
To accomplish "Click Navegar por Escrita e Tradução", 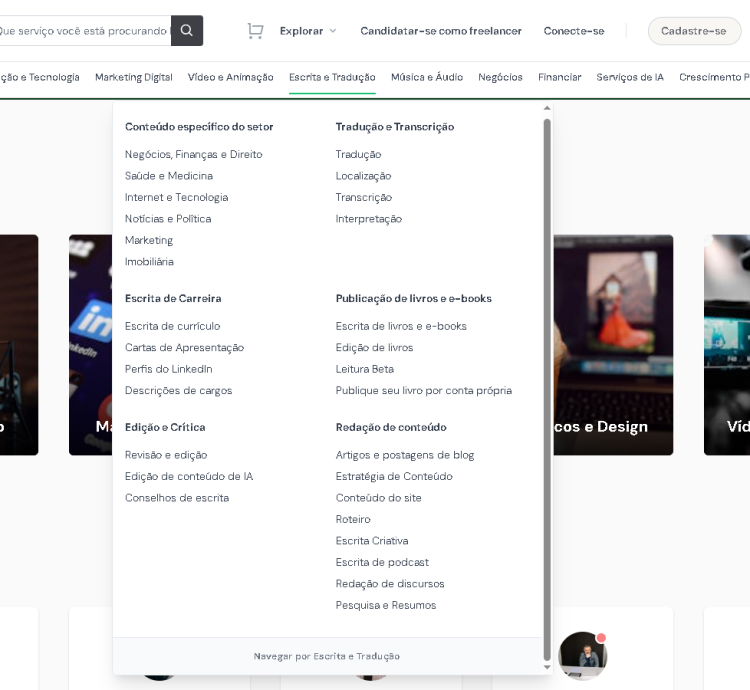I will [x=326, y=656].
